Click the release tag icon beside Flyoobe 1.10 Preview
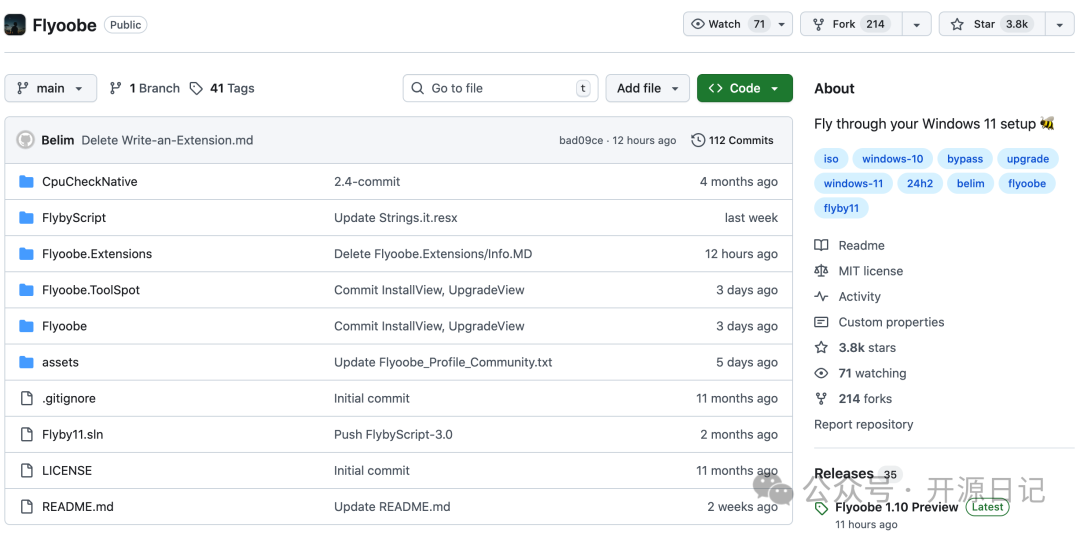The width and height of the screenshot is (1080, 533). pos(821,508)
